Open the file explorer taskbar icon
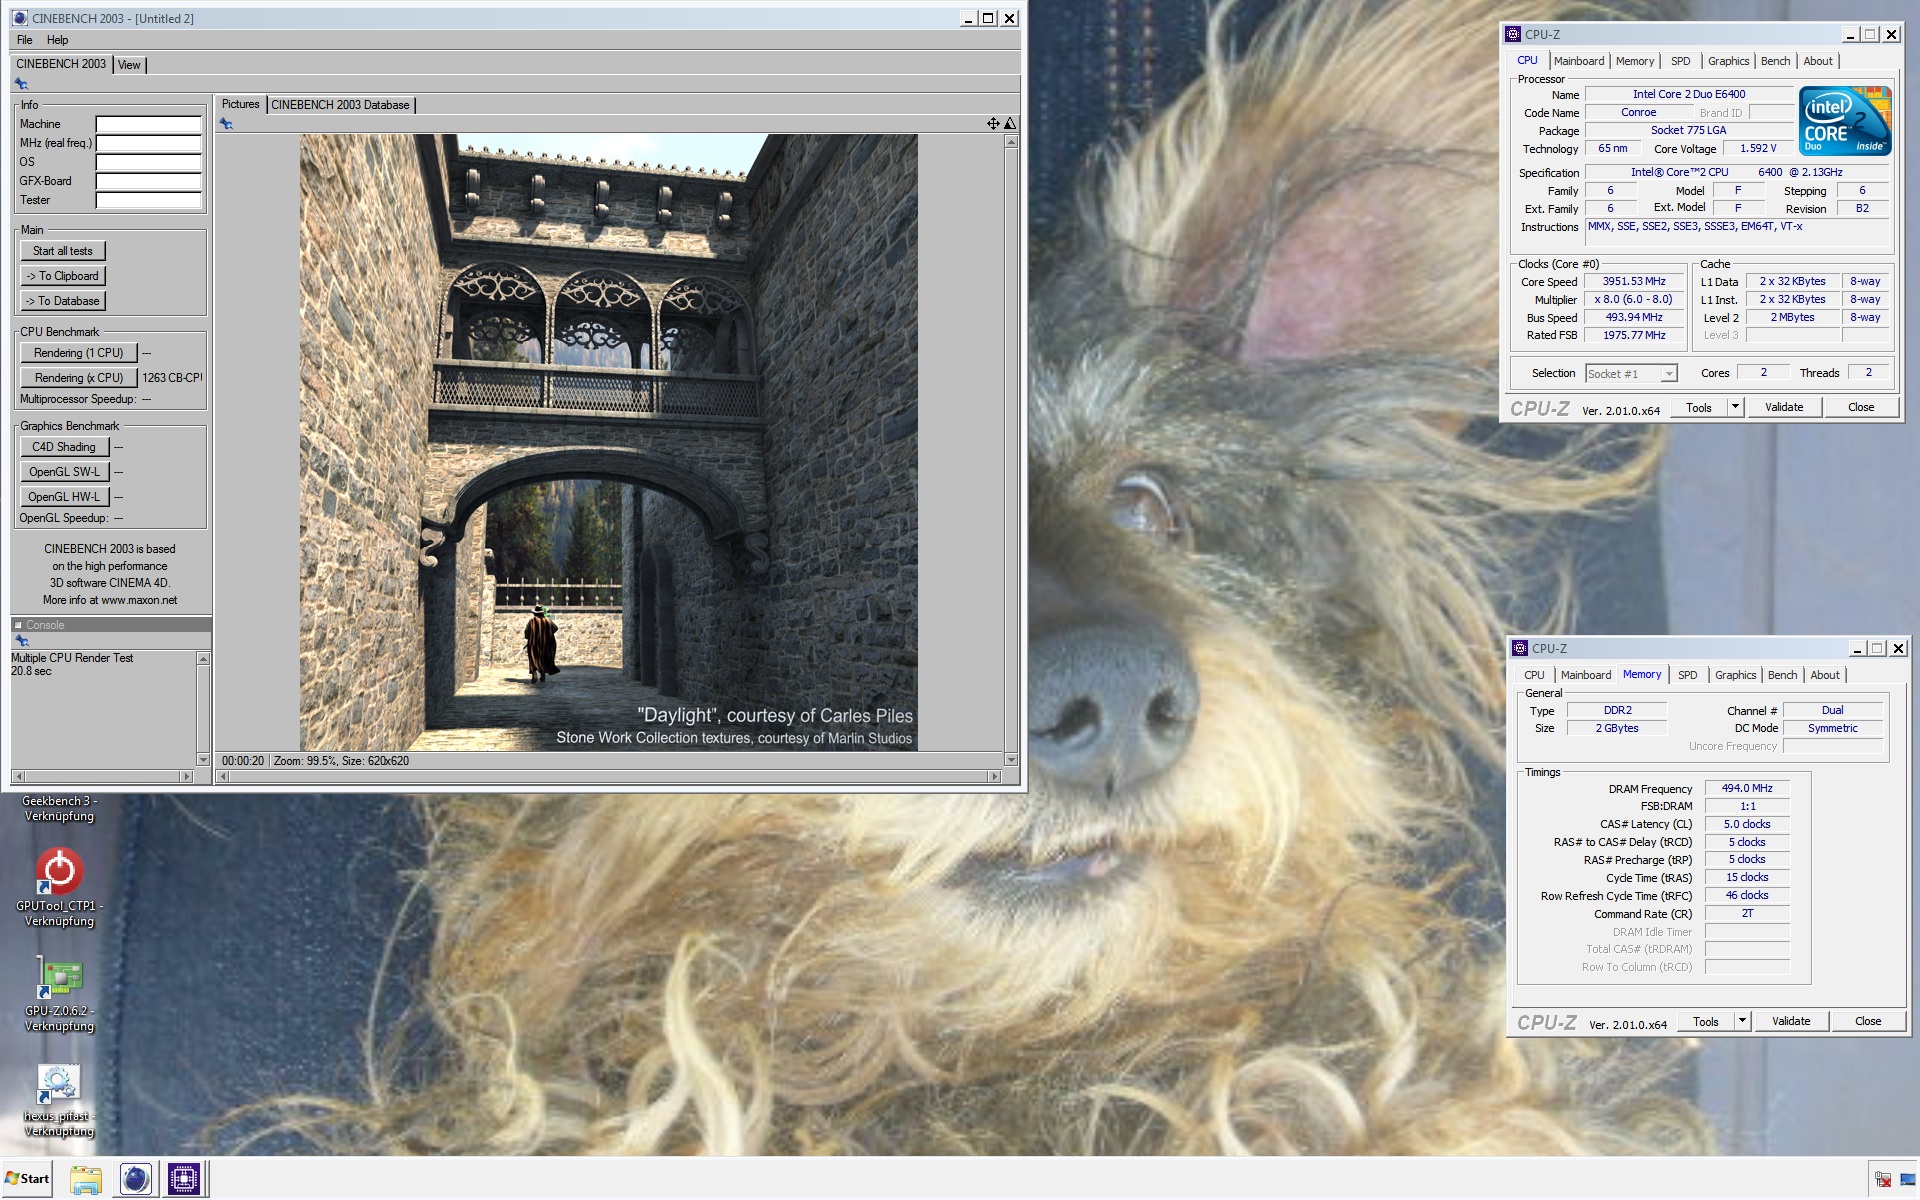 tap(86, 1179)
